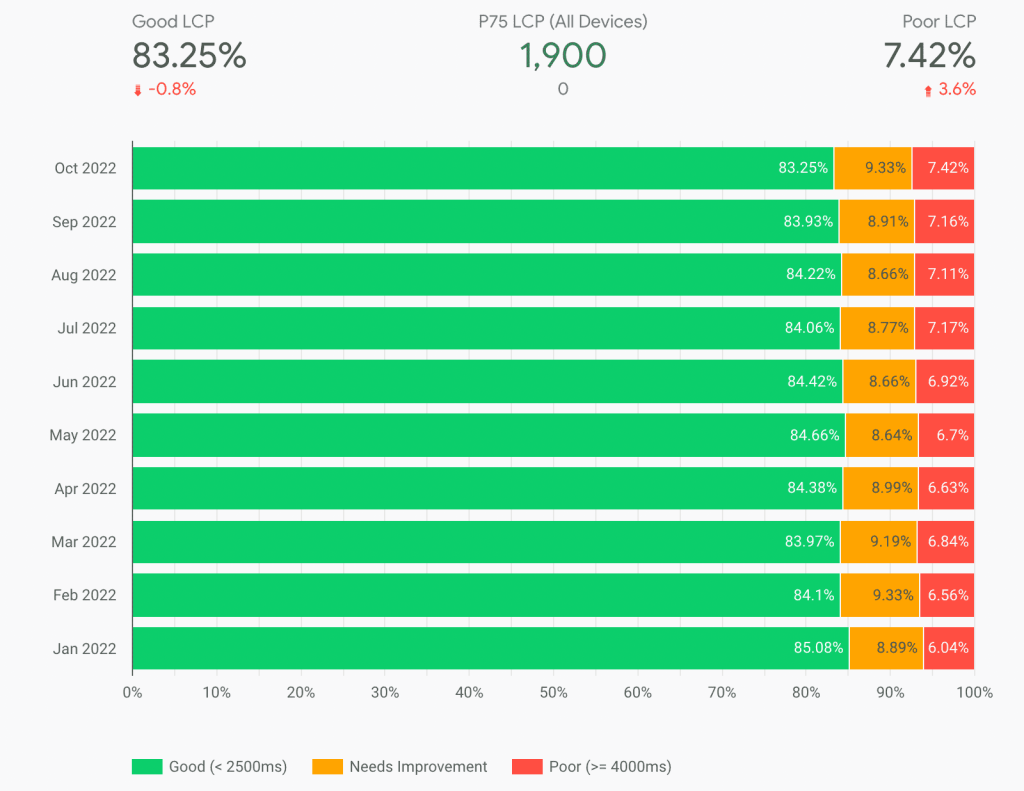1024x791 pixels.
Task: Click the Poor LCP 7.42% scorecard value
Action: coord(929,56)
